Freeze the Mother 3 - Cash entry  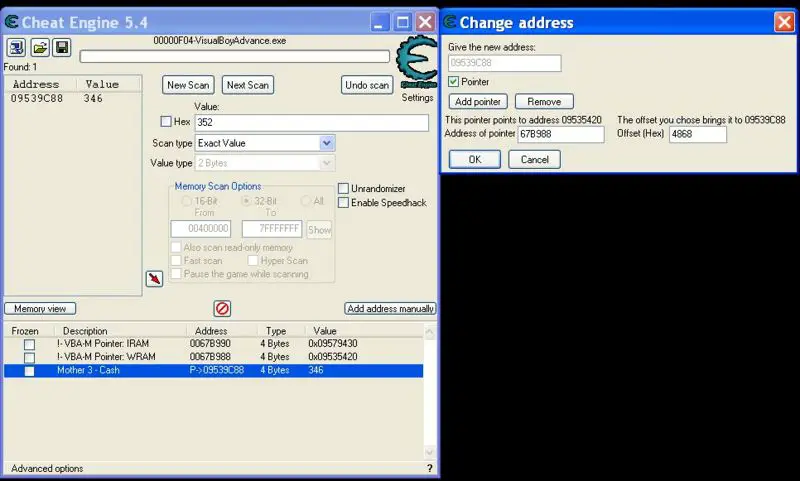[x=30, y=371]
